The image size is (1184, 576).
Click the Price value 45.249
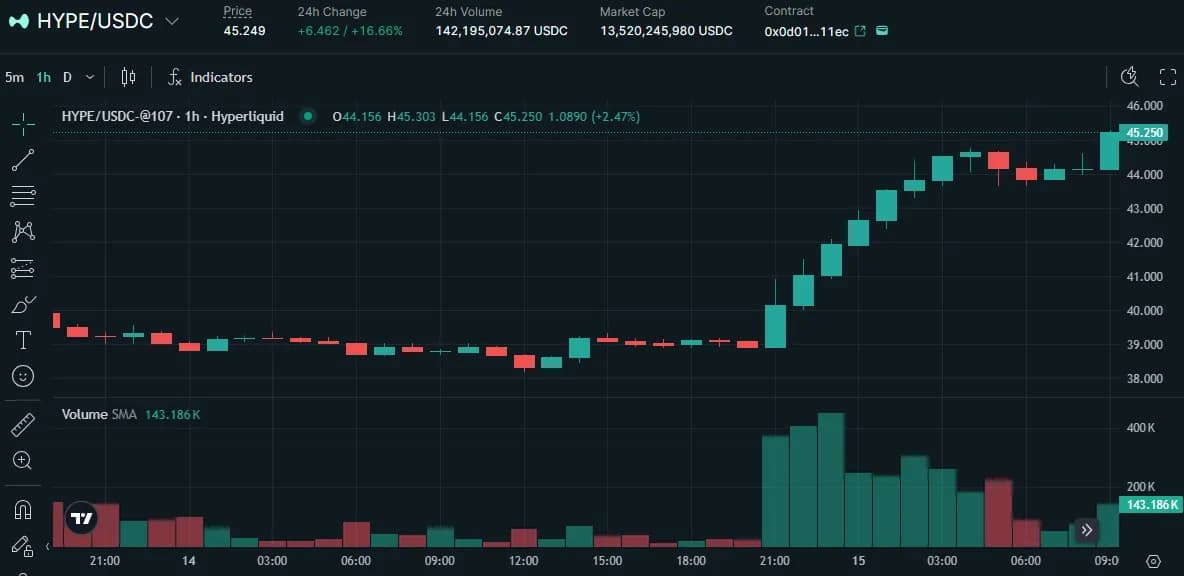[244, 31]
